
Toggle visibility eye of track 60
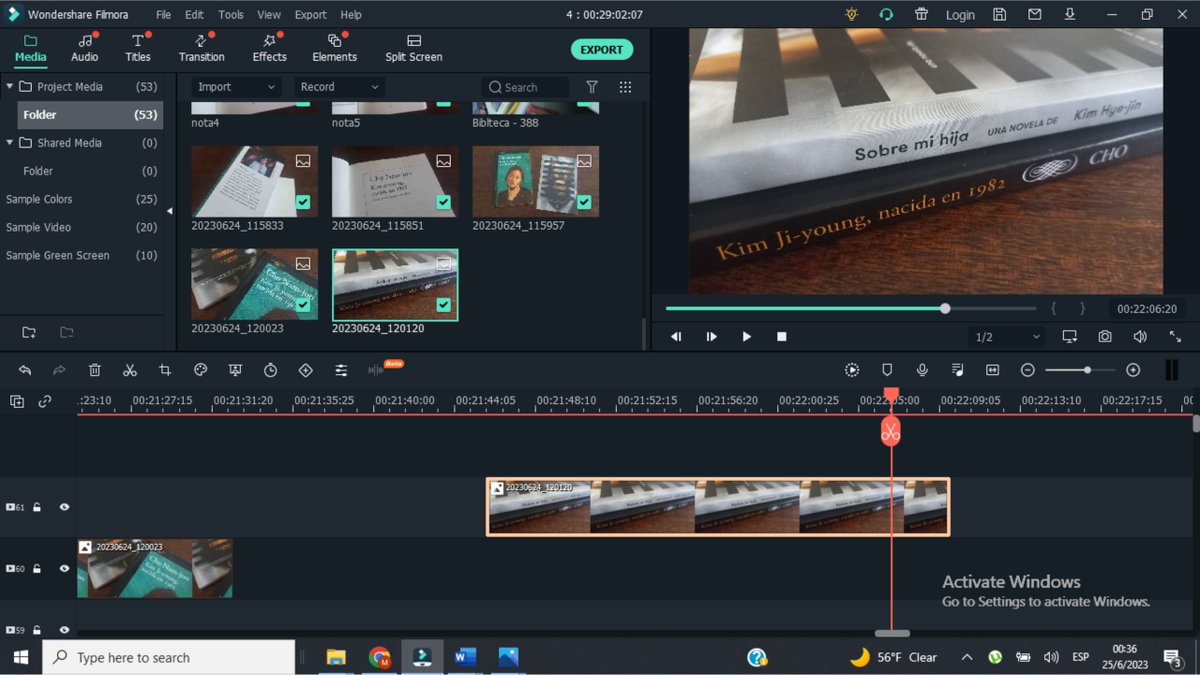click(x=64, y=569)
